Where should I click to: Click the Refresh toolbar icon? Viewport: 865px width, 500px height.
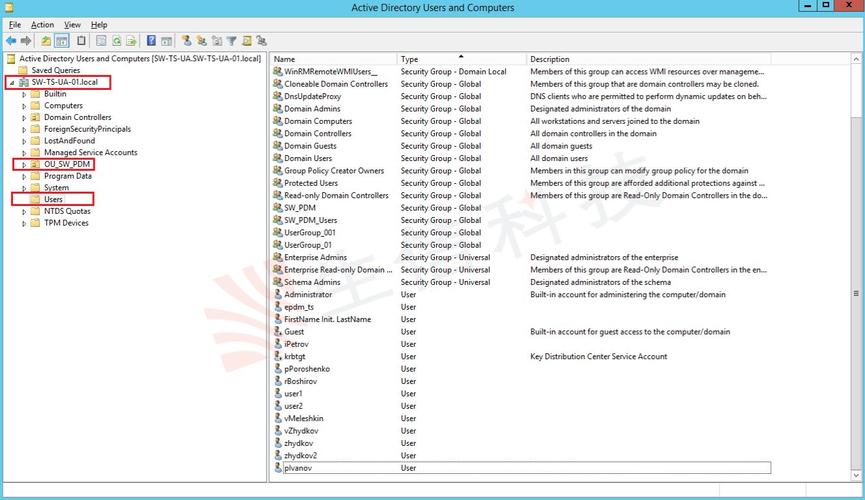(x=117, y=41)
